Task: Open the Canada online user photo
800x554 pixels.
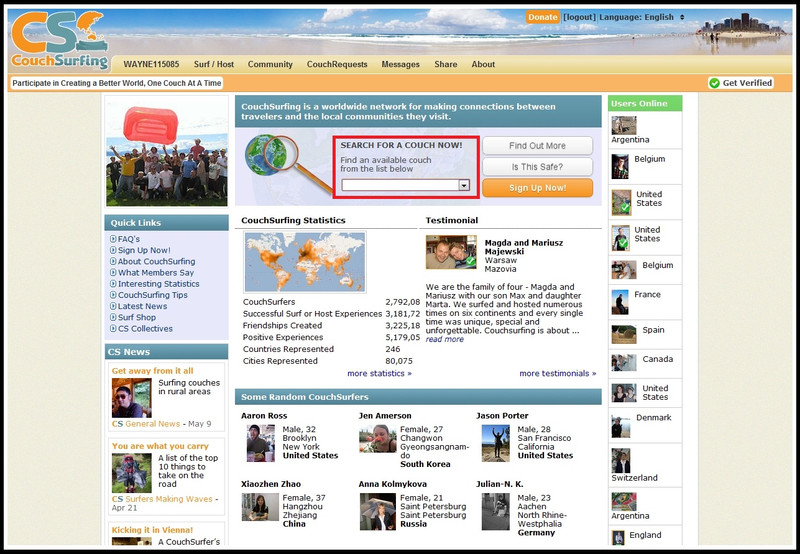Action: [624, 363]
